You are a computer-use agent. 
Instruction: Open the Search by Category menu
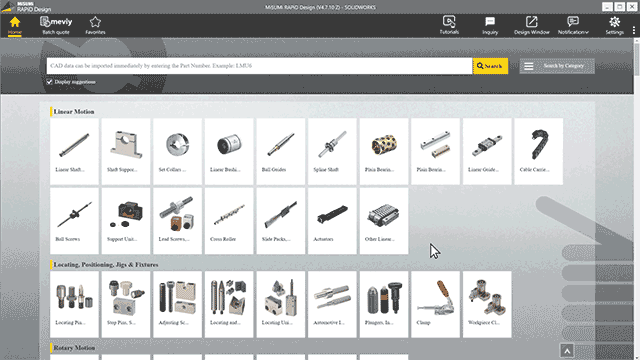pos(557,66)
